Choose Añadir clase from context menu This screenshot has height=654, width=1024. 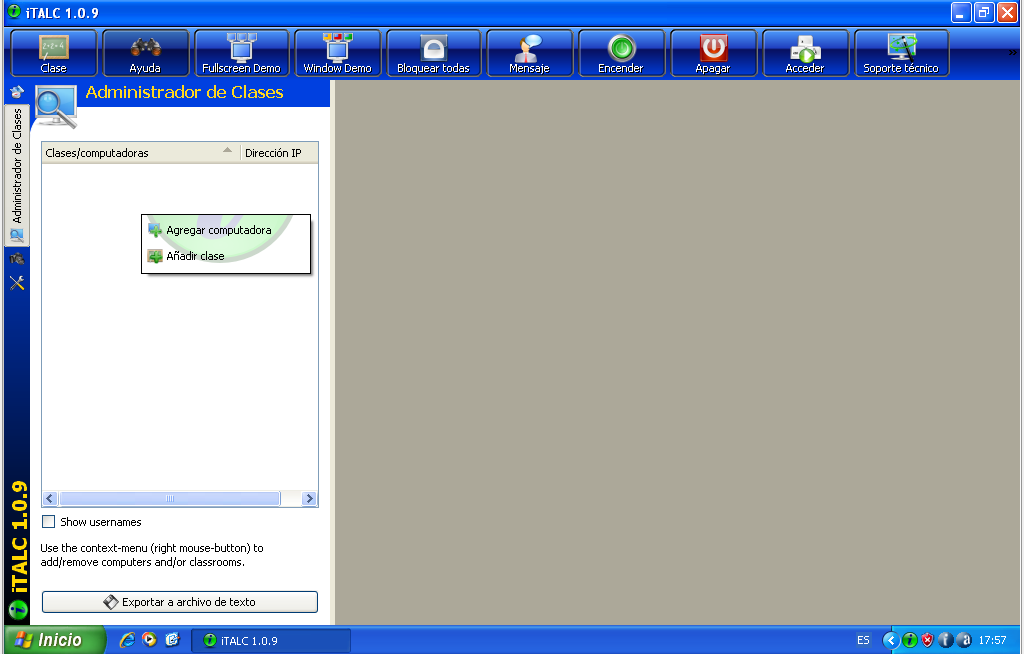(x=195, y=256)
